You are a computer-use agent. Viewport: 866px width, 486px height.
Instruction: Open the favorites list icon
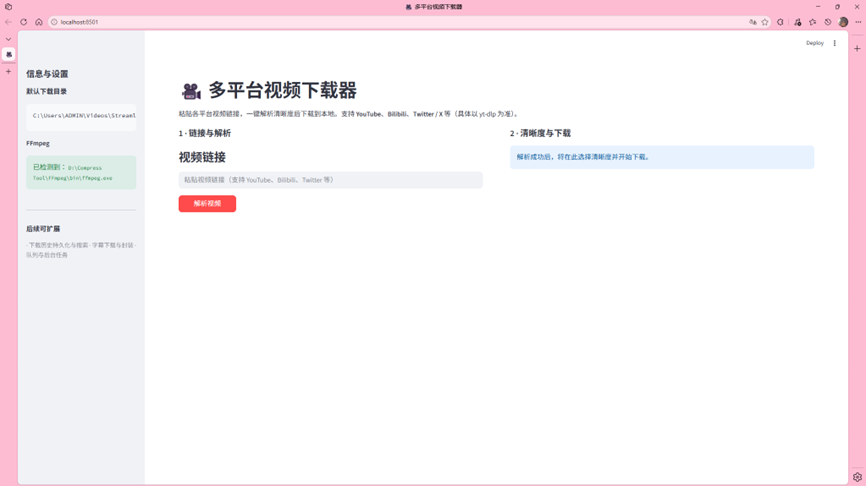click(813, 22)
